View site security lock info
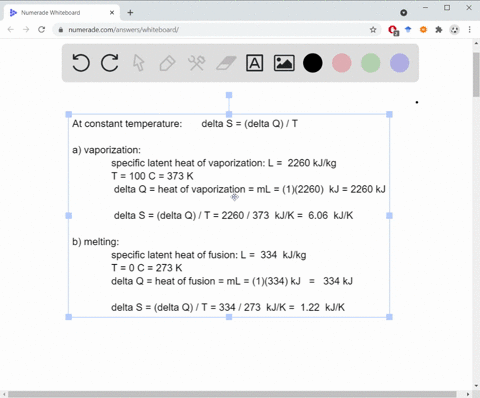 (61, 30)
